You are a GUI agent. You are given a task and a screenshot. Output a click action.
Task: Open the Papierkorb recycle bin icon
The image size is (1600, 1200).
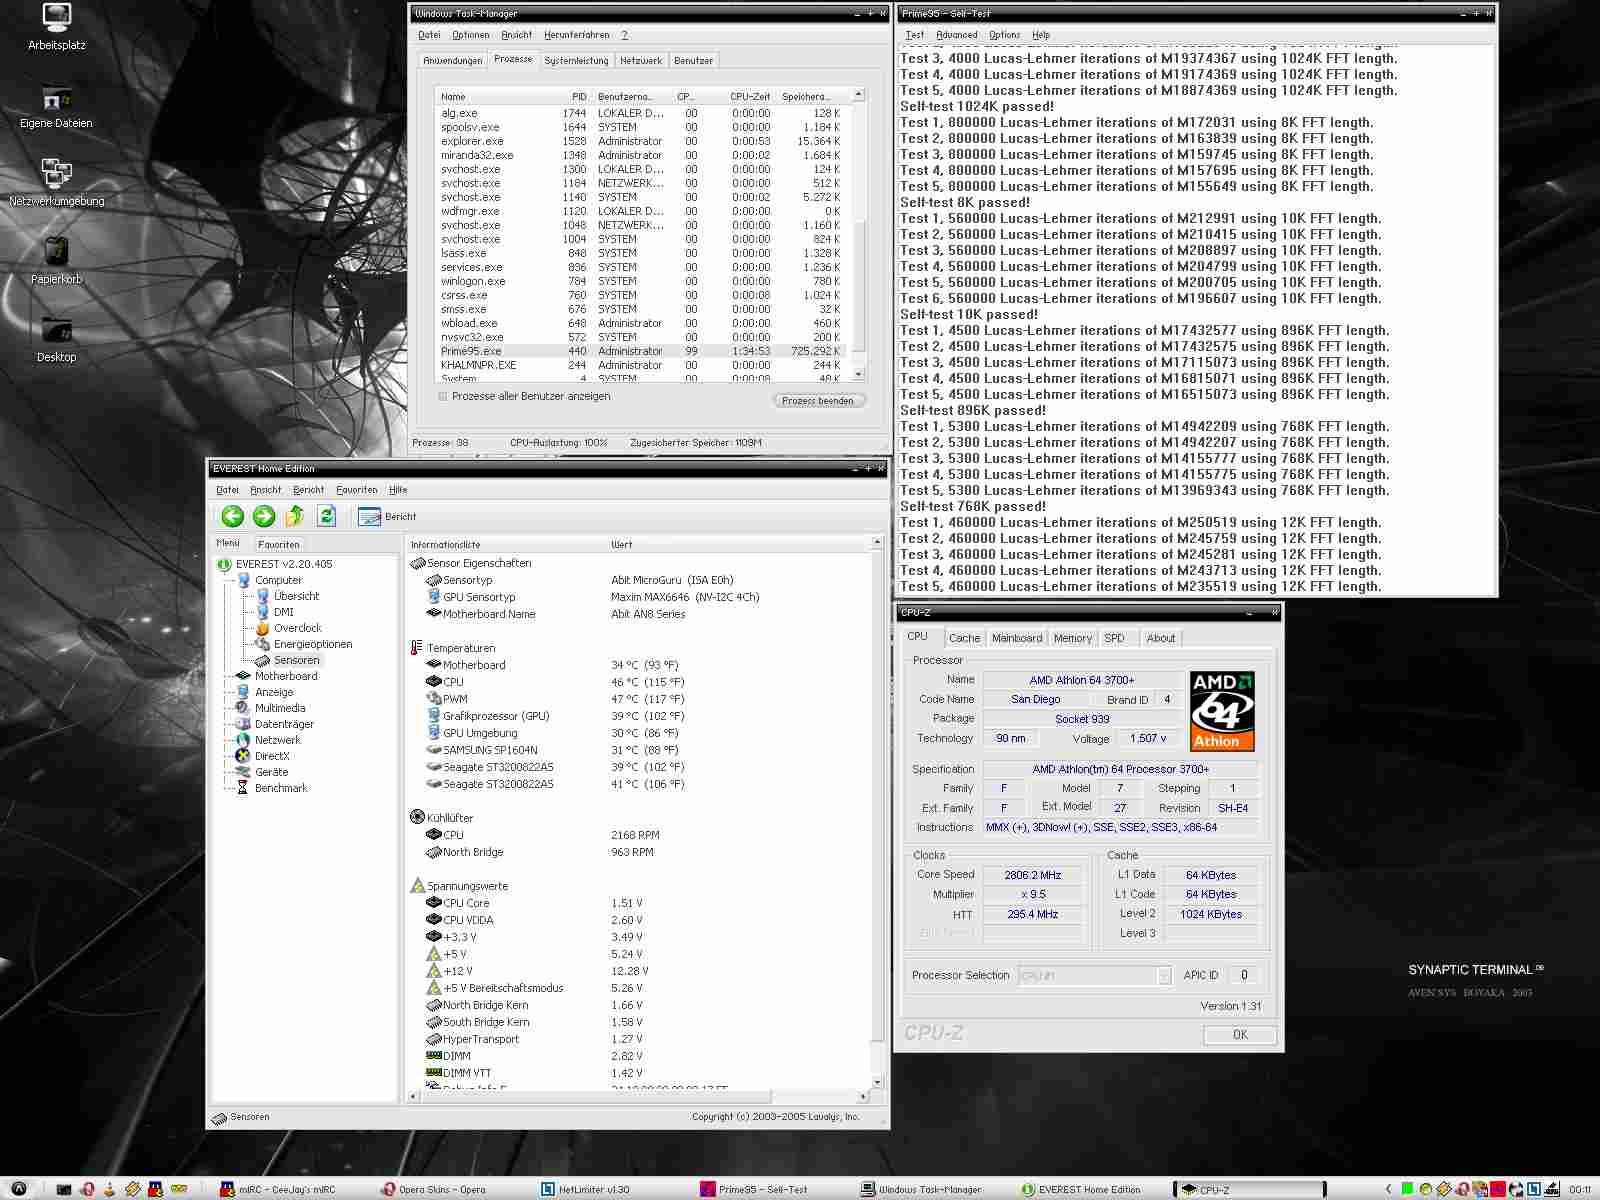tap(56, 261)
